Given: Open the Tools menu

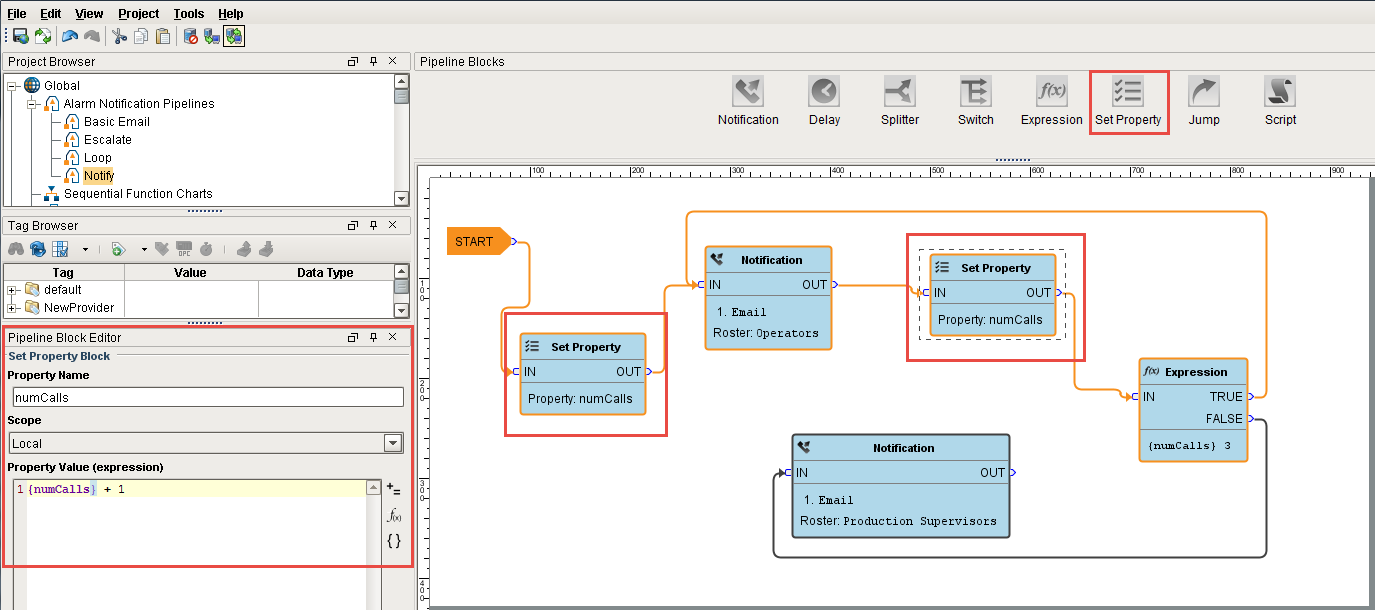Looking at the screenshot, I should (188, 13).
